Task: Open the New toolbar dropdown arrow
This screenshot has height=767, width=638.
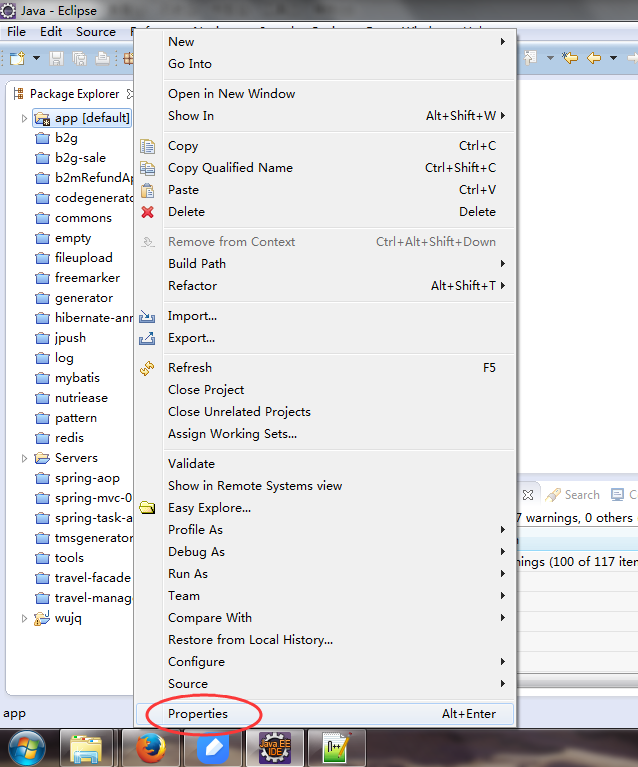Action: (36, 58)
